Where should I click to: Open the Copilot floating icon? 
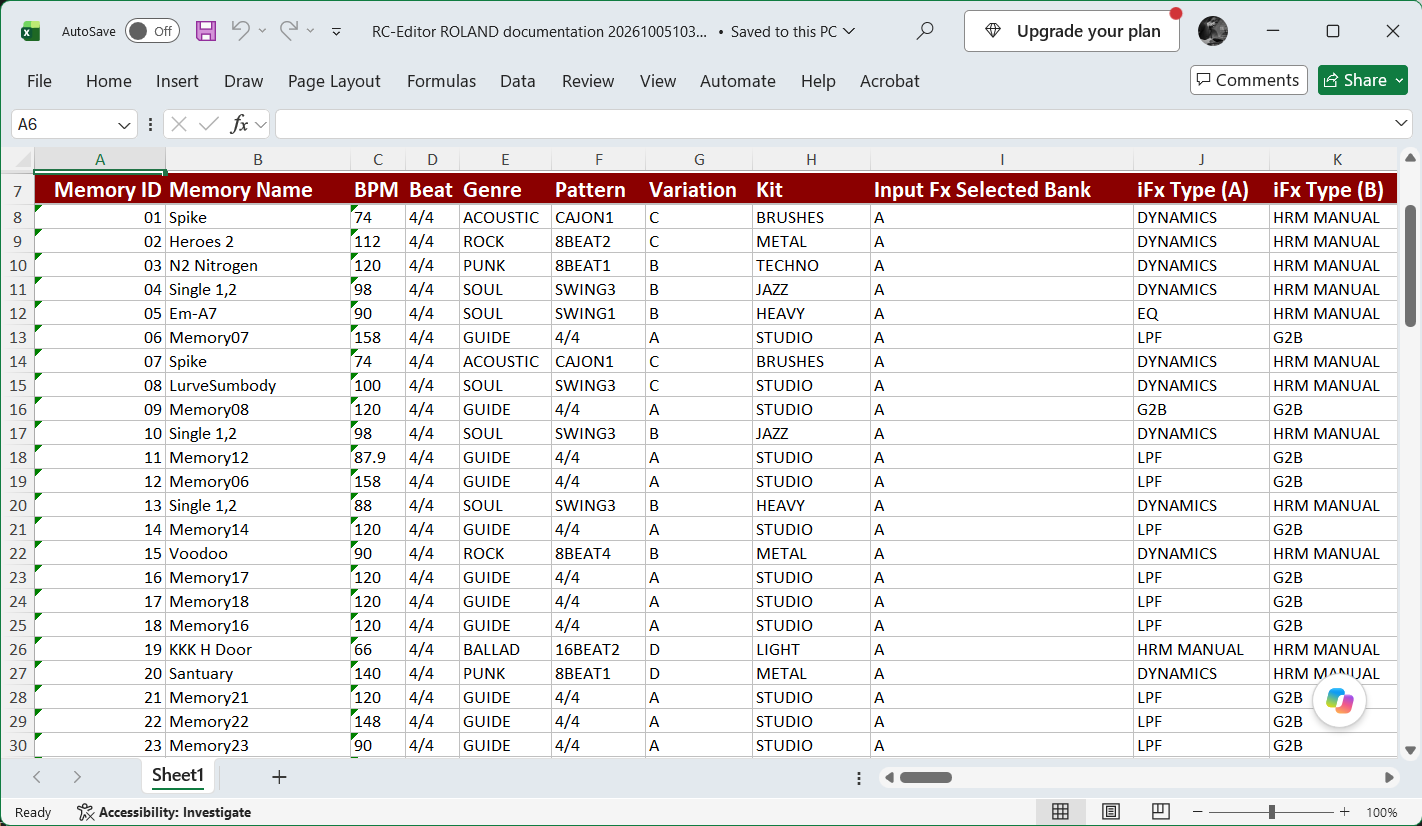(1340, 700)
